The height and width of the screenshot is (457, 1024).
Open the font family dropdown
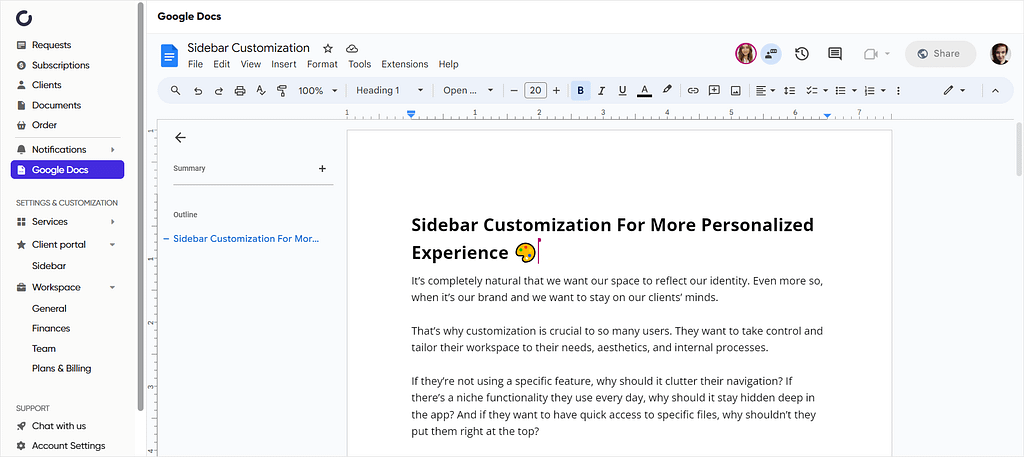[x=468, y=91]
